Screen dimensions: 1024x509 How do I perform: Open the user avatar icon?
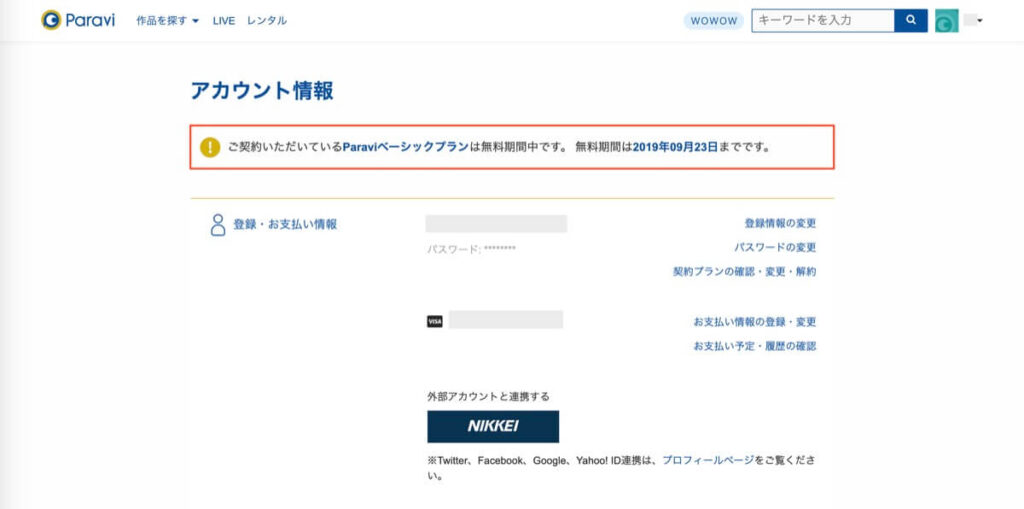coord(946,21)
